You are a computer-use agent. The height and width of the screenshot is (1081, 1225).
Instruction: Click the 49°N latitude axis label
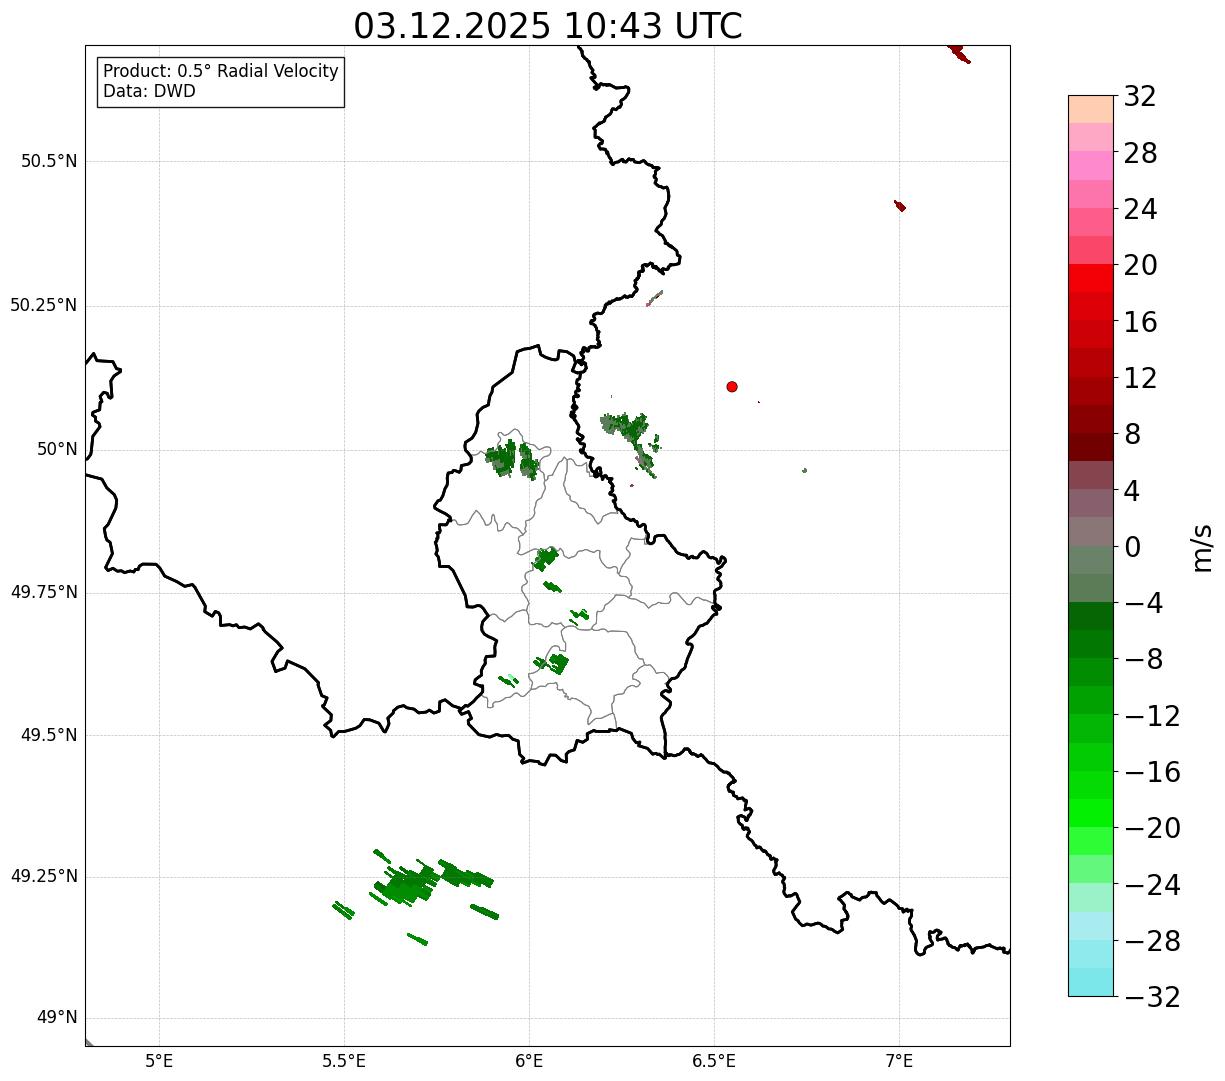coord(57,1018)
